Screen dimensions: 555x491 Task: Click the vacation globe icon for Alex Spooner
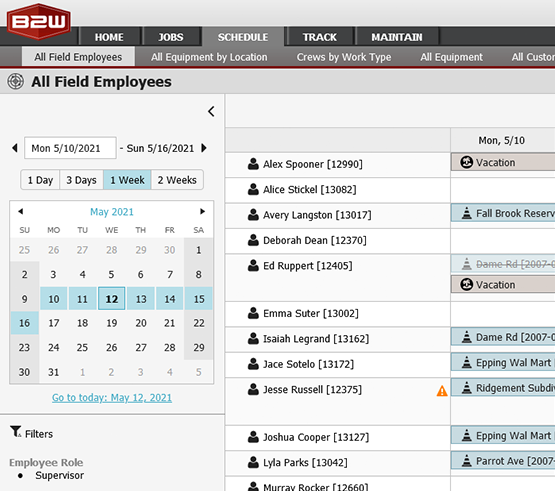point(467,162)
